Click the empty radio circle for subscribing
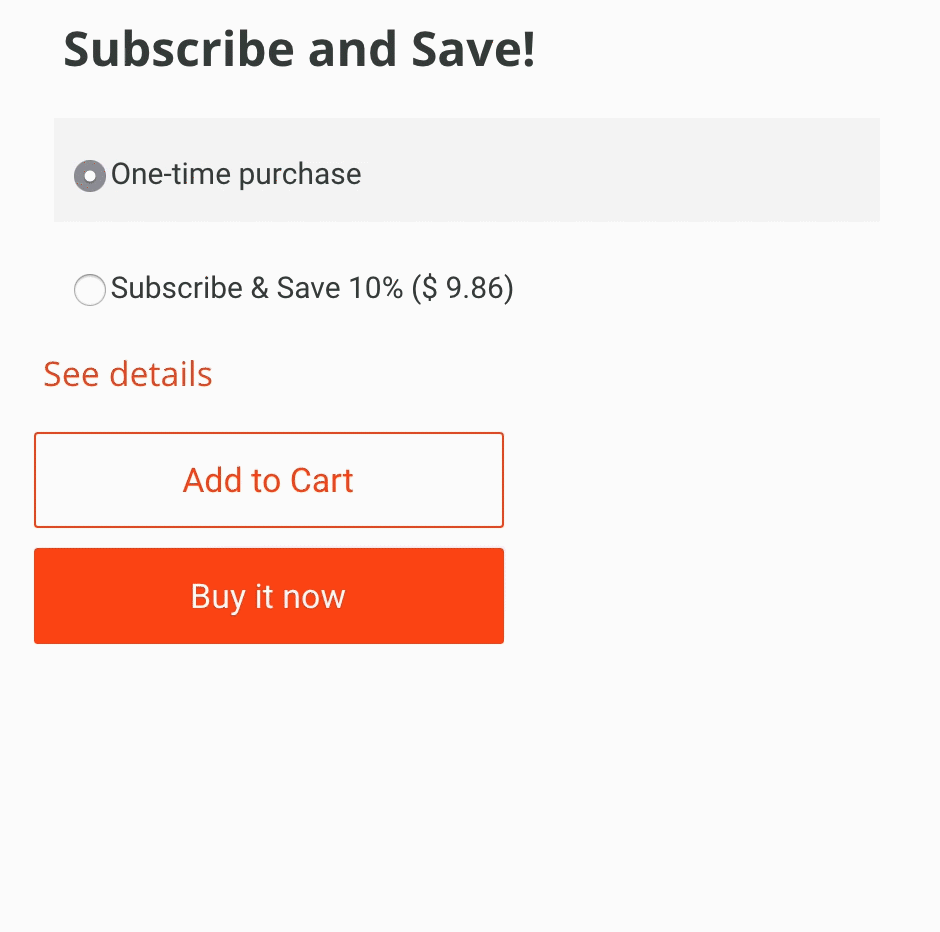 click(90, 290)
